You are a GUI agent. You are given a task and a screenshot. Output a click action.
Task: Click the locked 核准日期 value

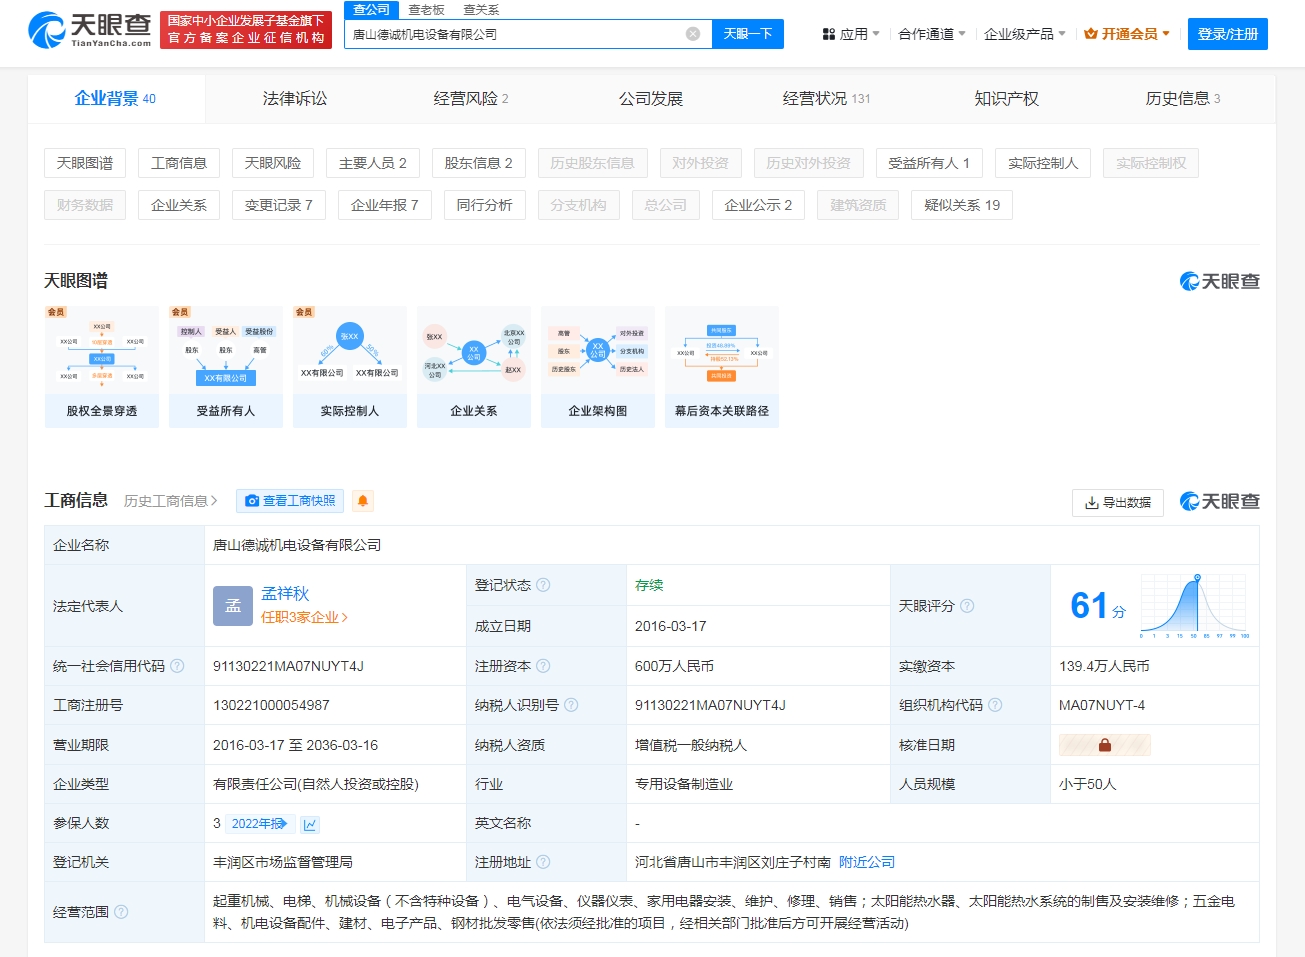pyautogui.click(x=1105, y=745)
